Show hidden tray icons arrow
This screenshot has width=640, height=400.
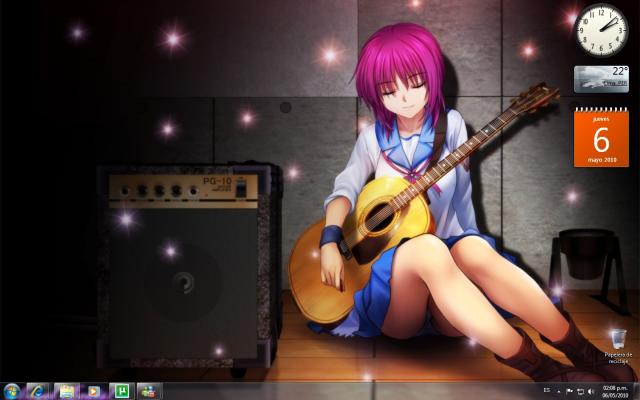click(x=559, y=391)
